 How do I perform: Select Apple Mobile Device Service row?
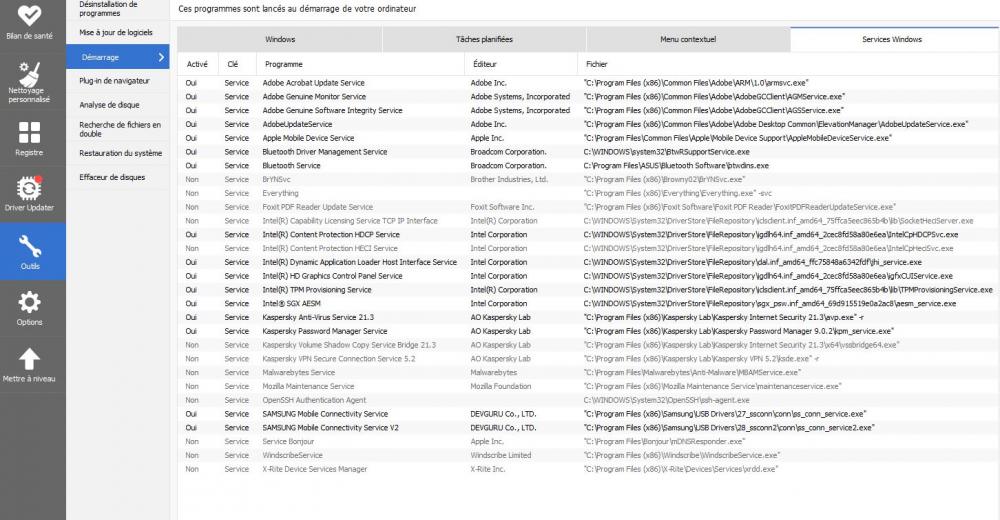point(589,138)
